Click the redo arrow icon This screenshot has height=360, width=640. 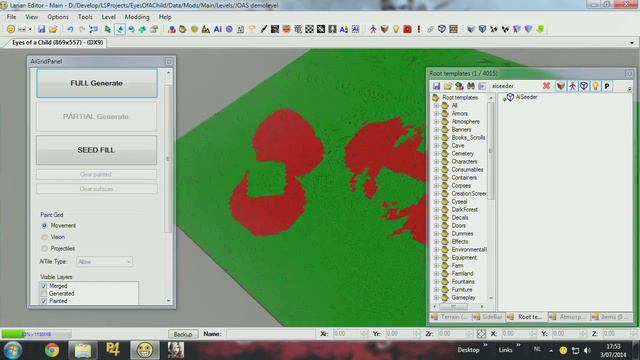coord(82,29)
